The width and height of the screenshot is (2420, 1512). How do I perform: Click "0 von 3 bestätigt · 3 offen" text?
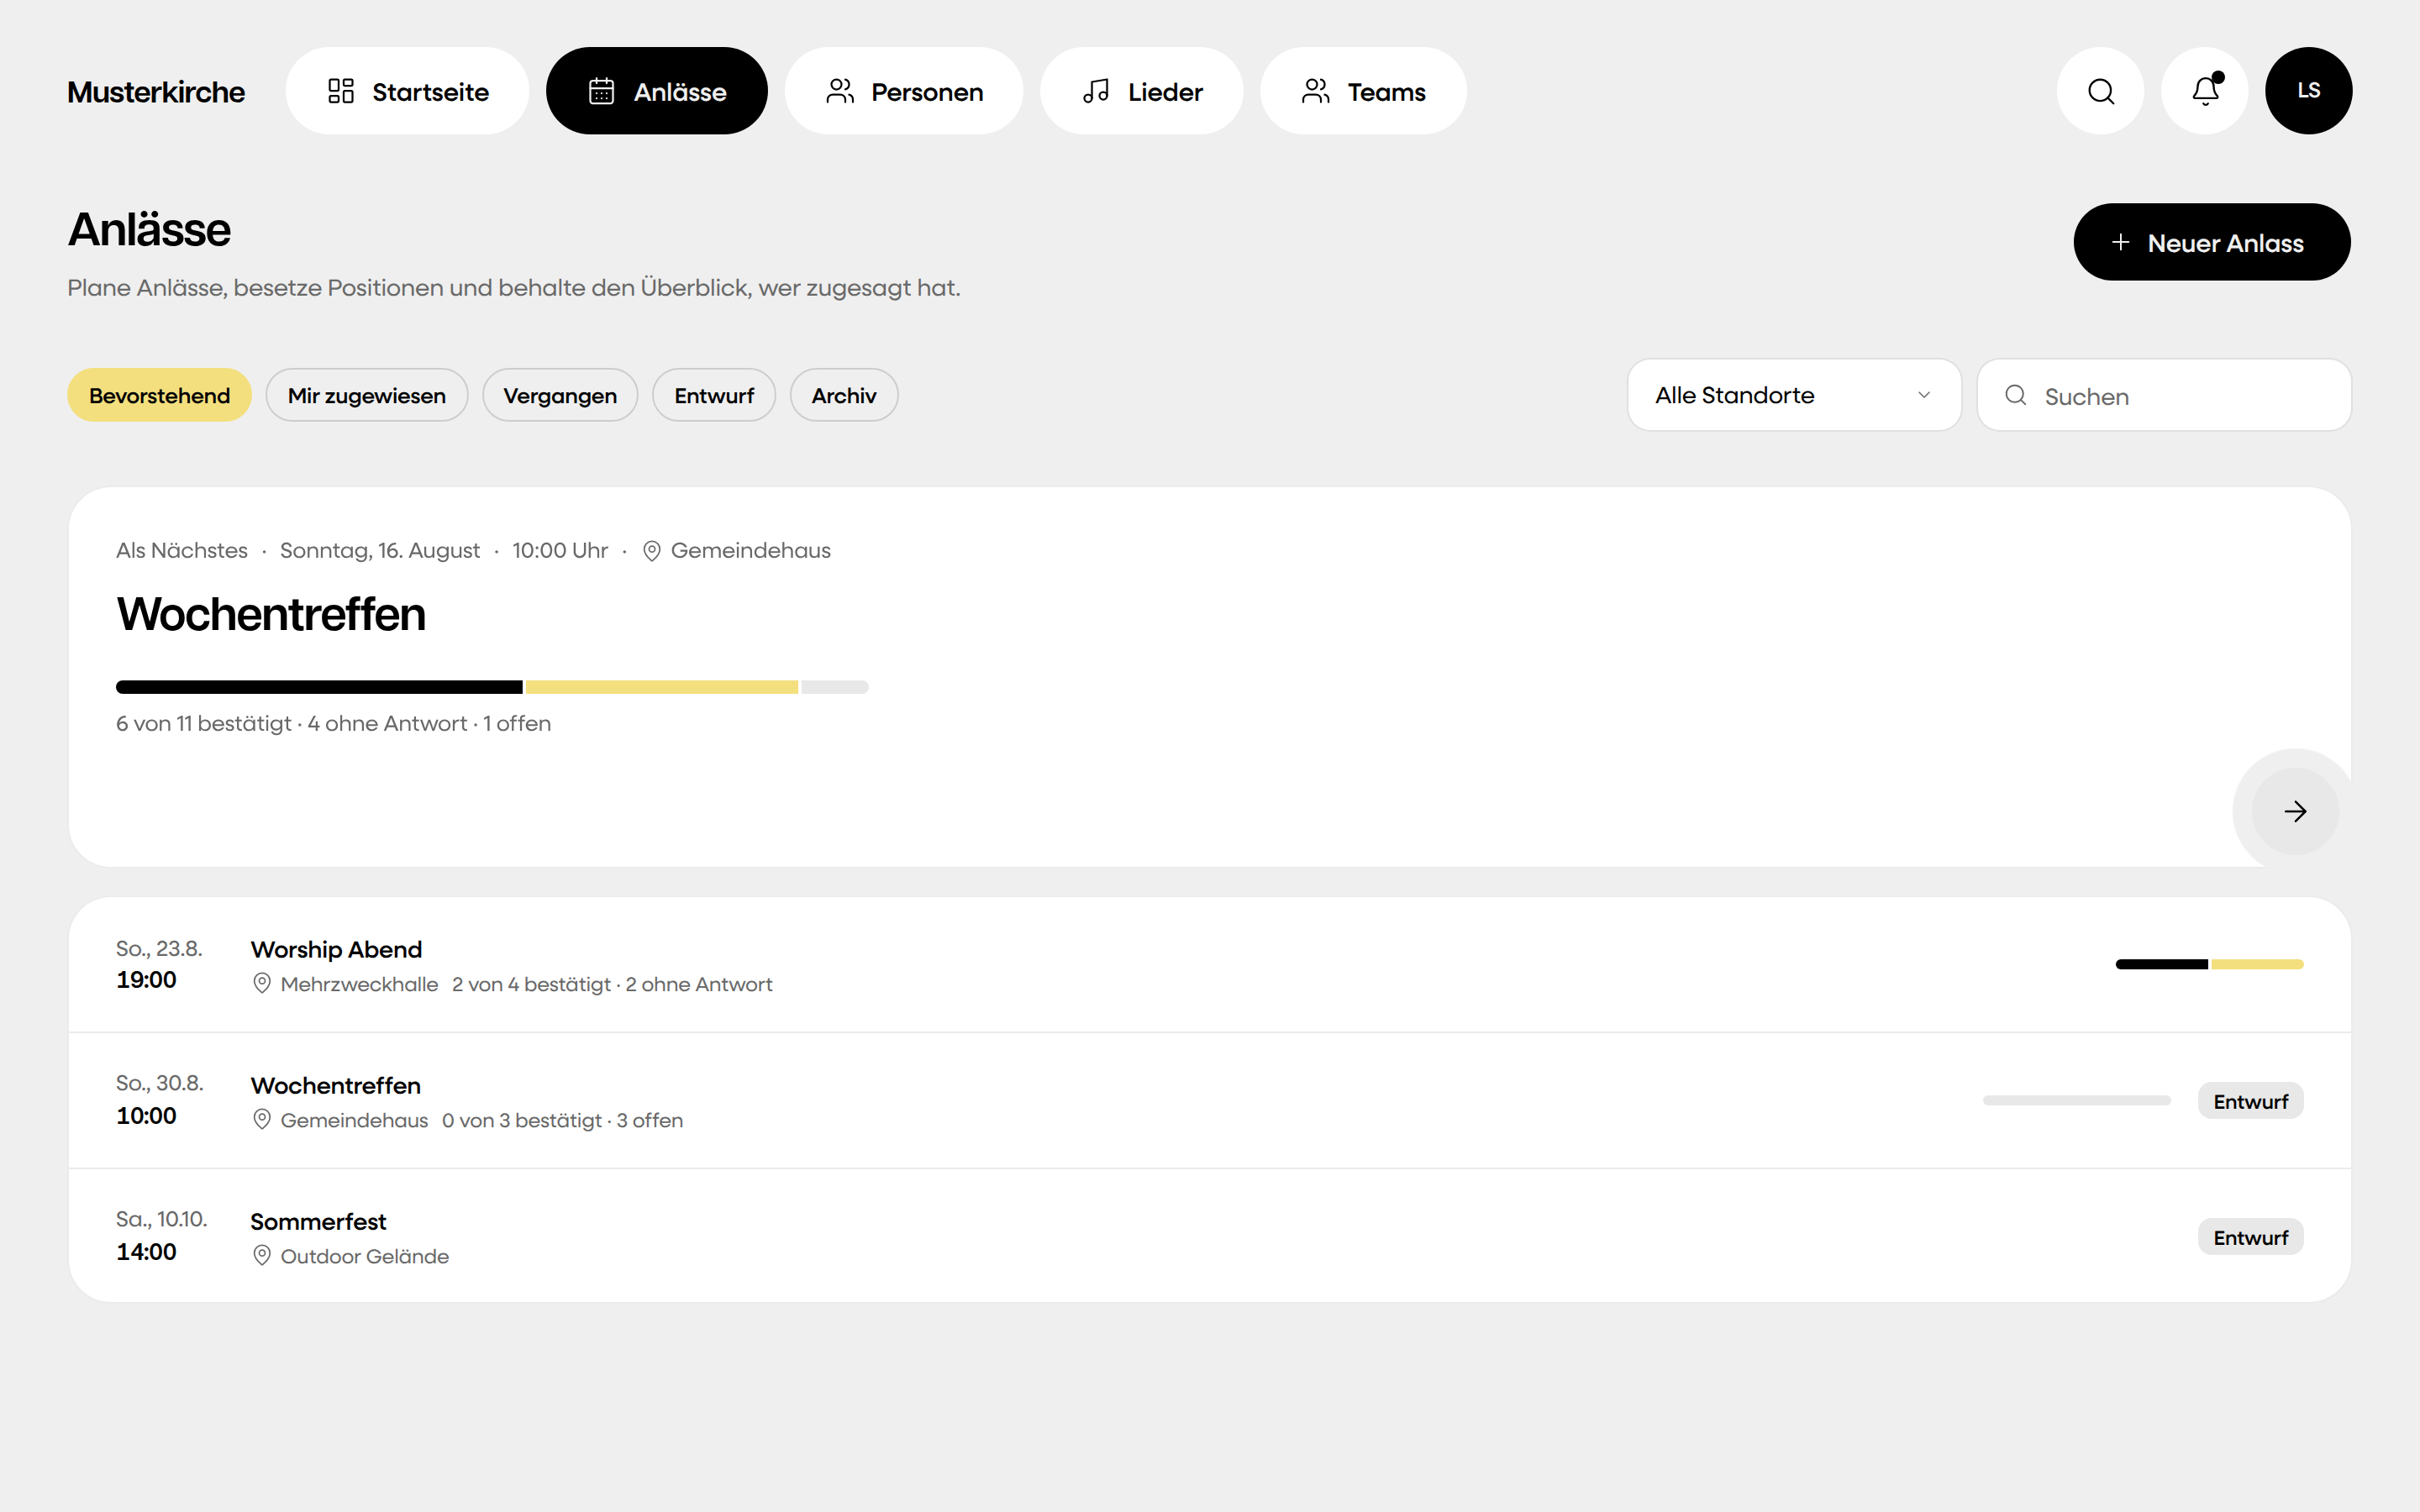tap(563, 1120)
